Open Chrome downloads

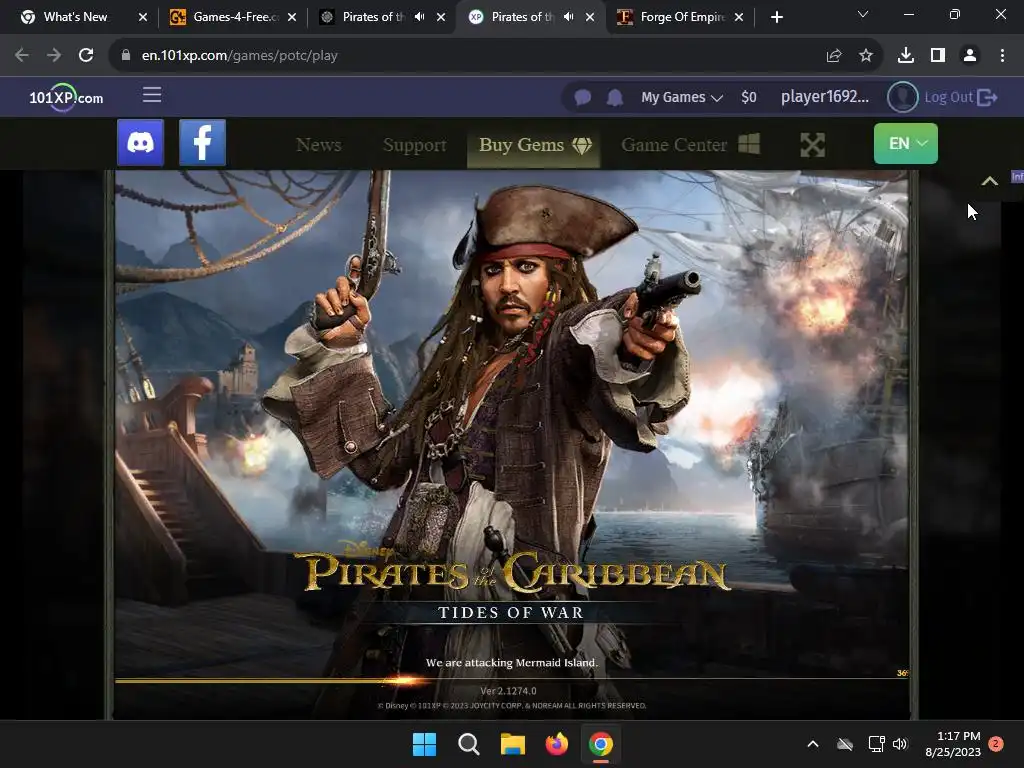(x=906, y=56)
